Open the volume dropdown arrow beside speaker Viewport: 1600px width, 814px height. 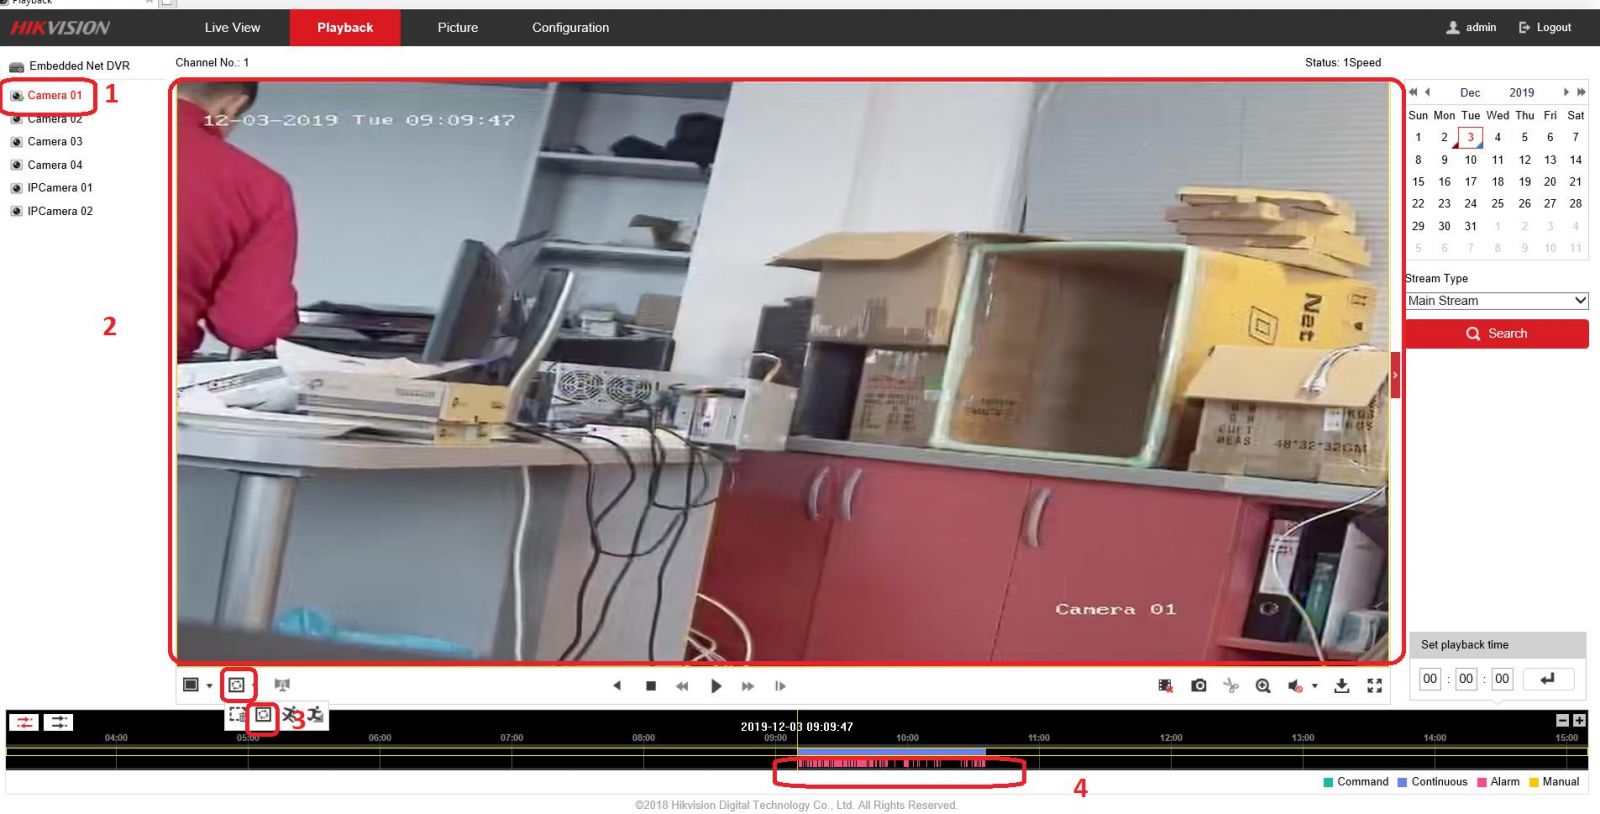[1314, 686]
